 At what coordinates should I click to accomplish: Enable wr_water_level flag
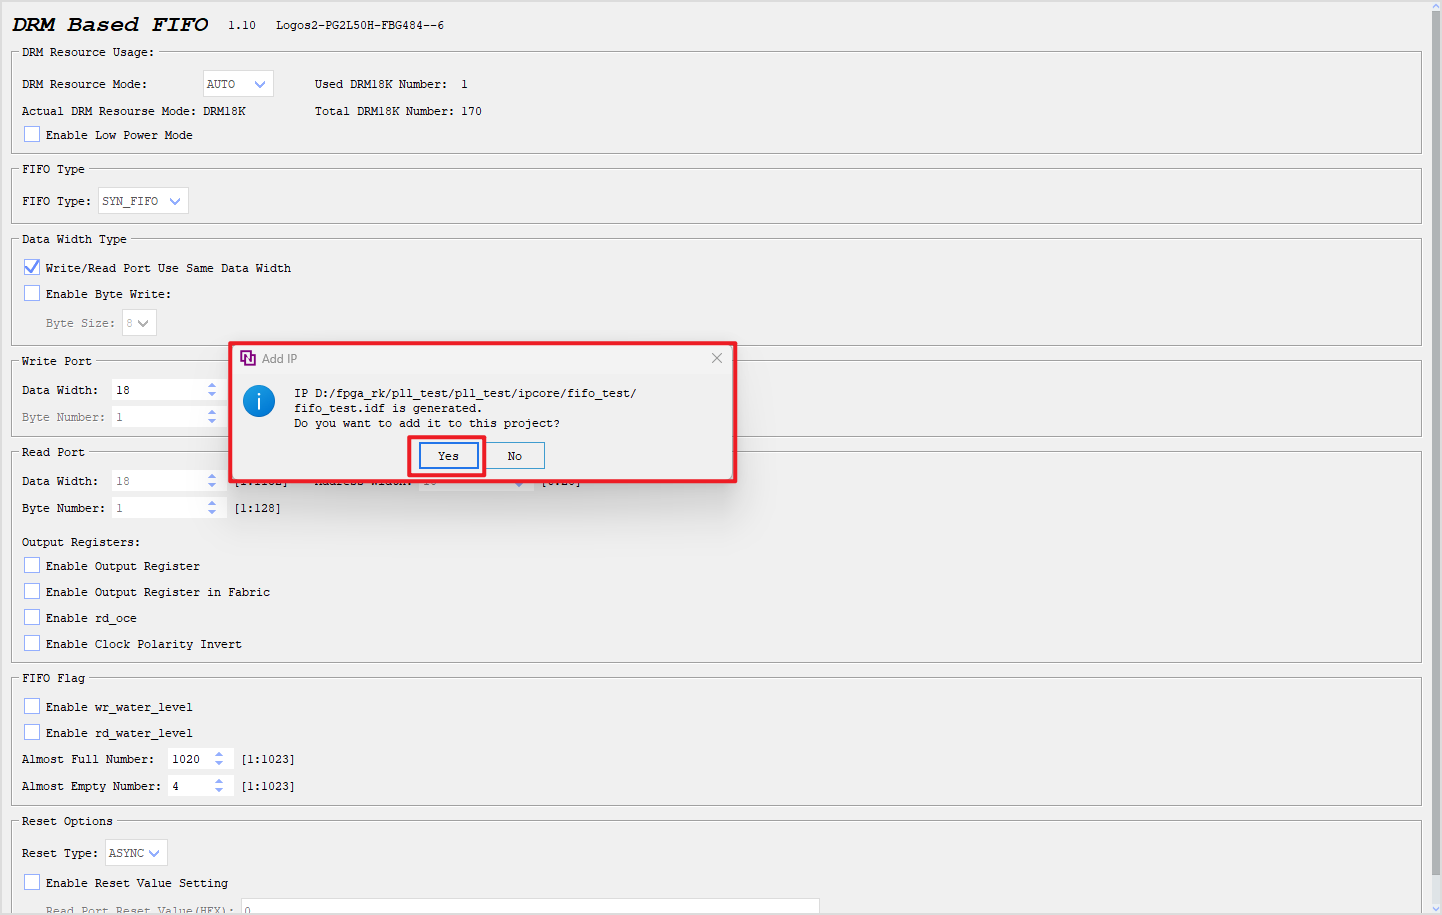point(31,705)
